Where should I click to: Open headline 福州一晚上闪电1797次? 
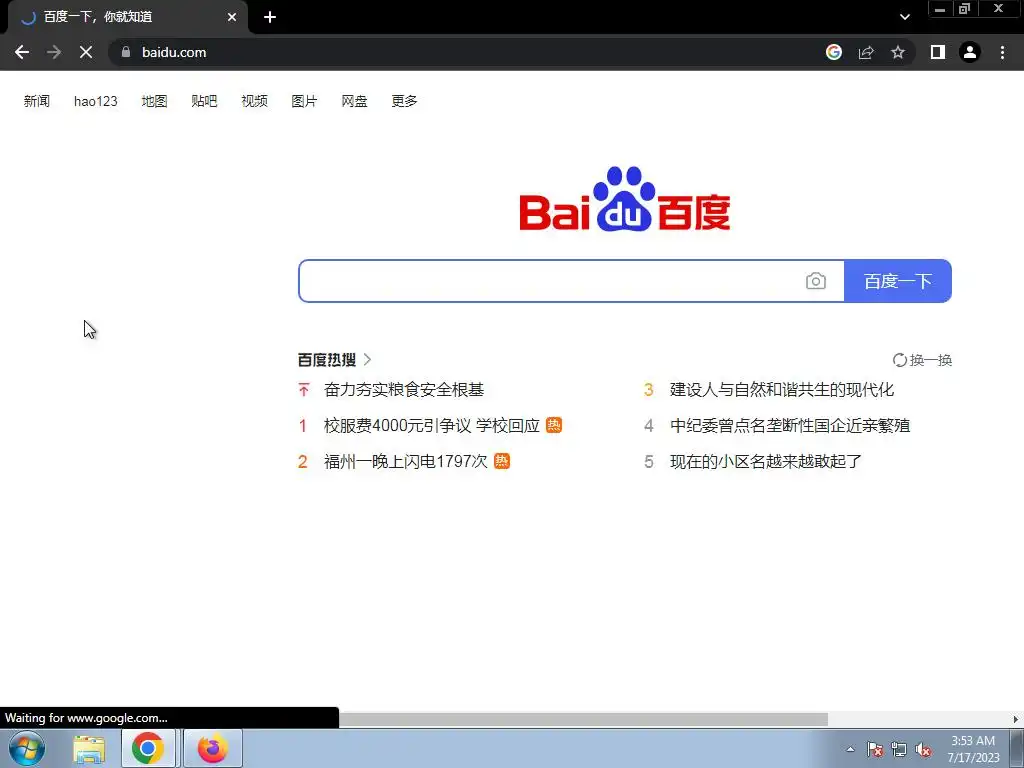[x=406, y=462]
